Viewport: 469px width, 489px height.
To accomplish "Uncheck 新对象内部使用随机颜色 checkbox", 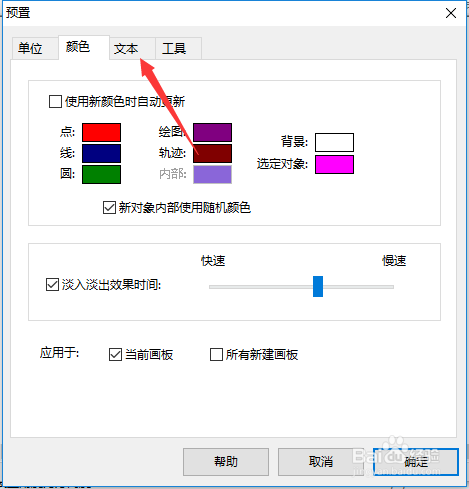I will 109,207.
